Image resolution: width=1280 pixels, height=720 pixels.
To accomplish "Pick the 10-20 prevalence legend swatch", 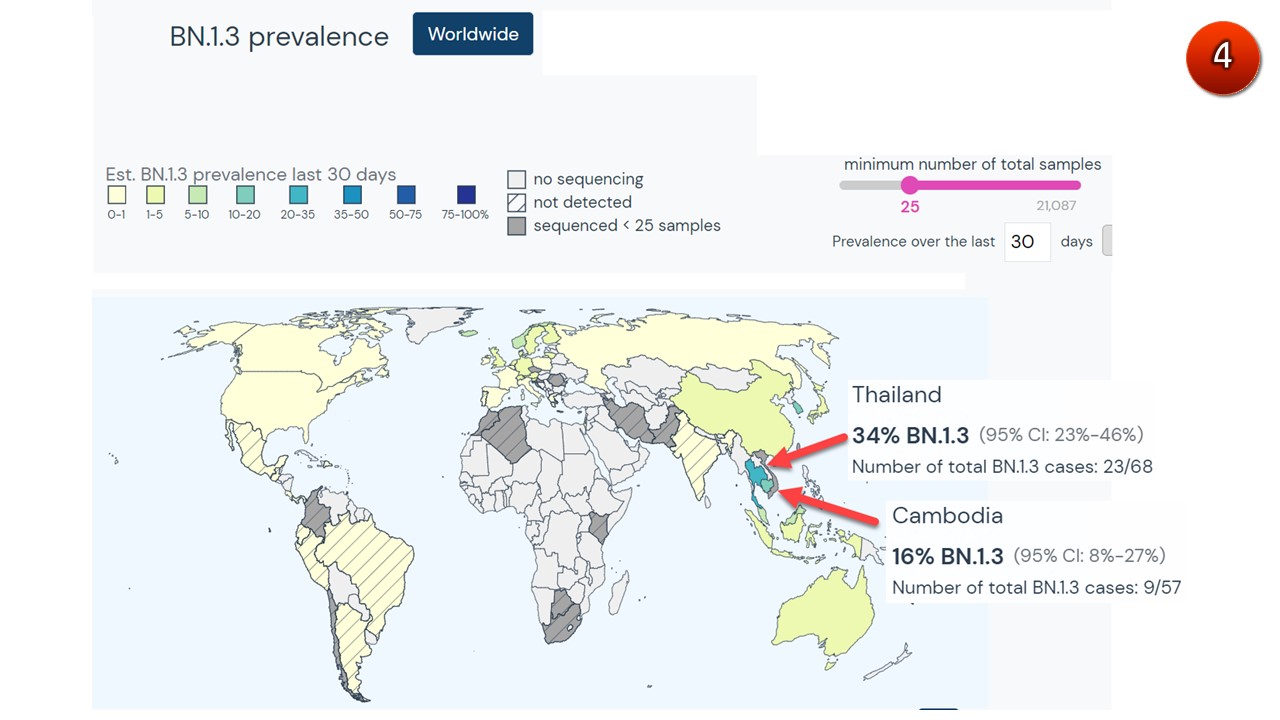I will click(x=245, y=195).
